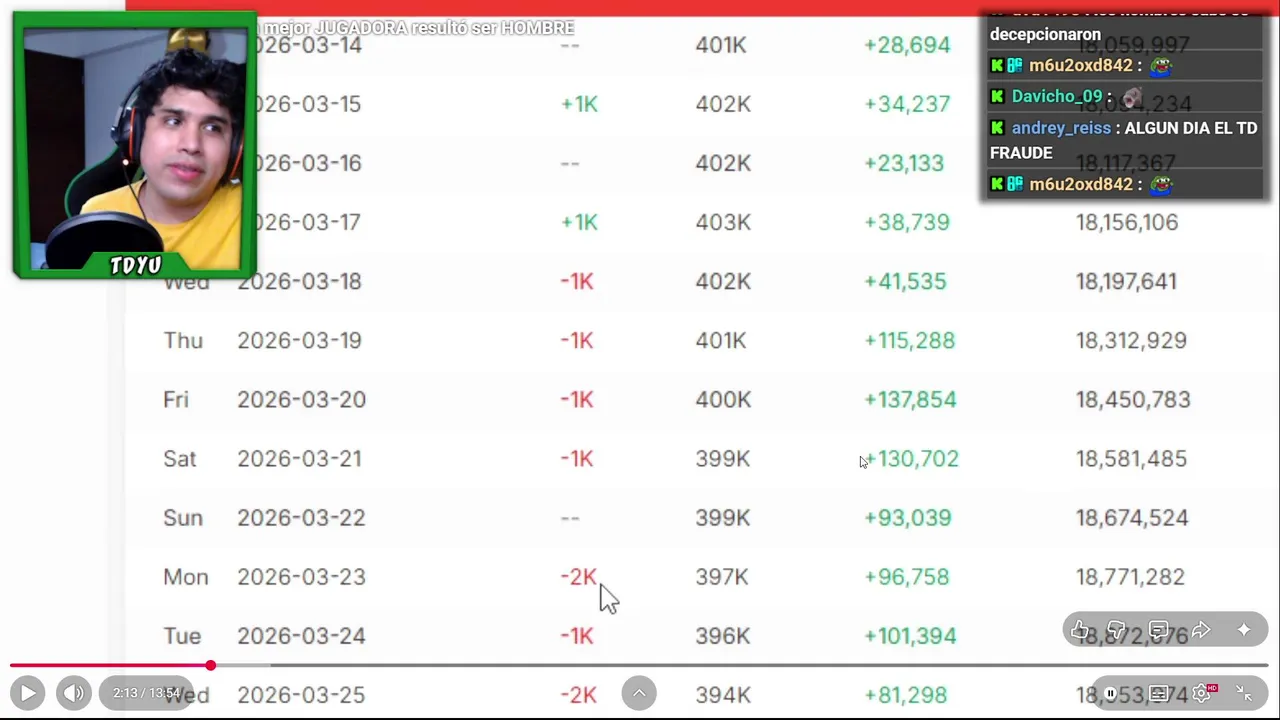Click the video progress bar scrubber
Viewport: 1280px width, 720px height.
tap(211, 665)
